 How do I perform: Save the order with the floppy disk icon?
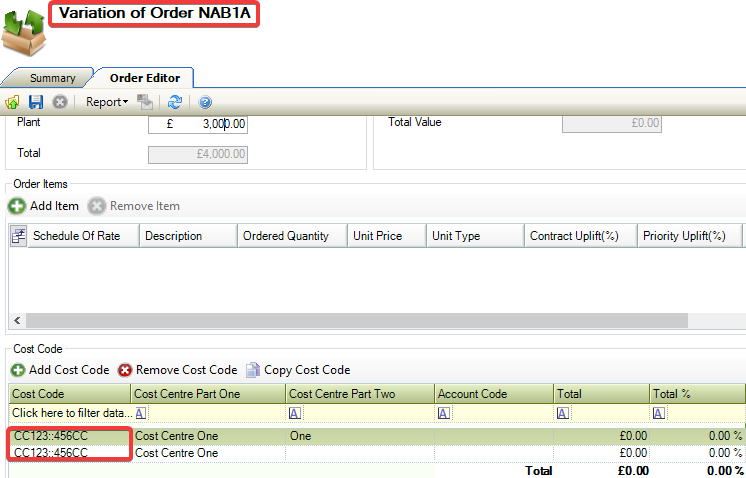point(36,102)
